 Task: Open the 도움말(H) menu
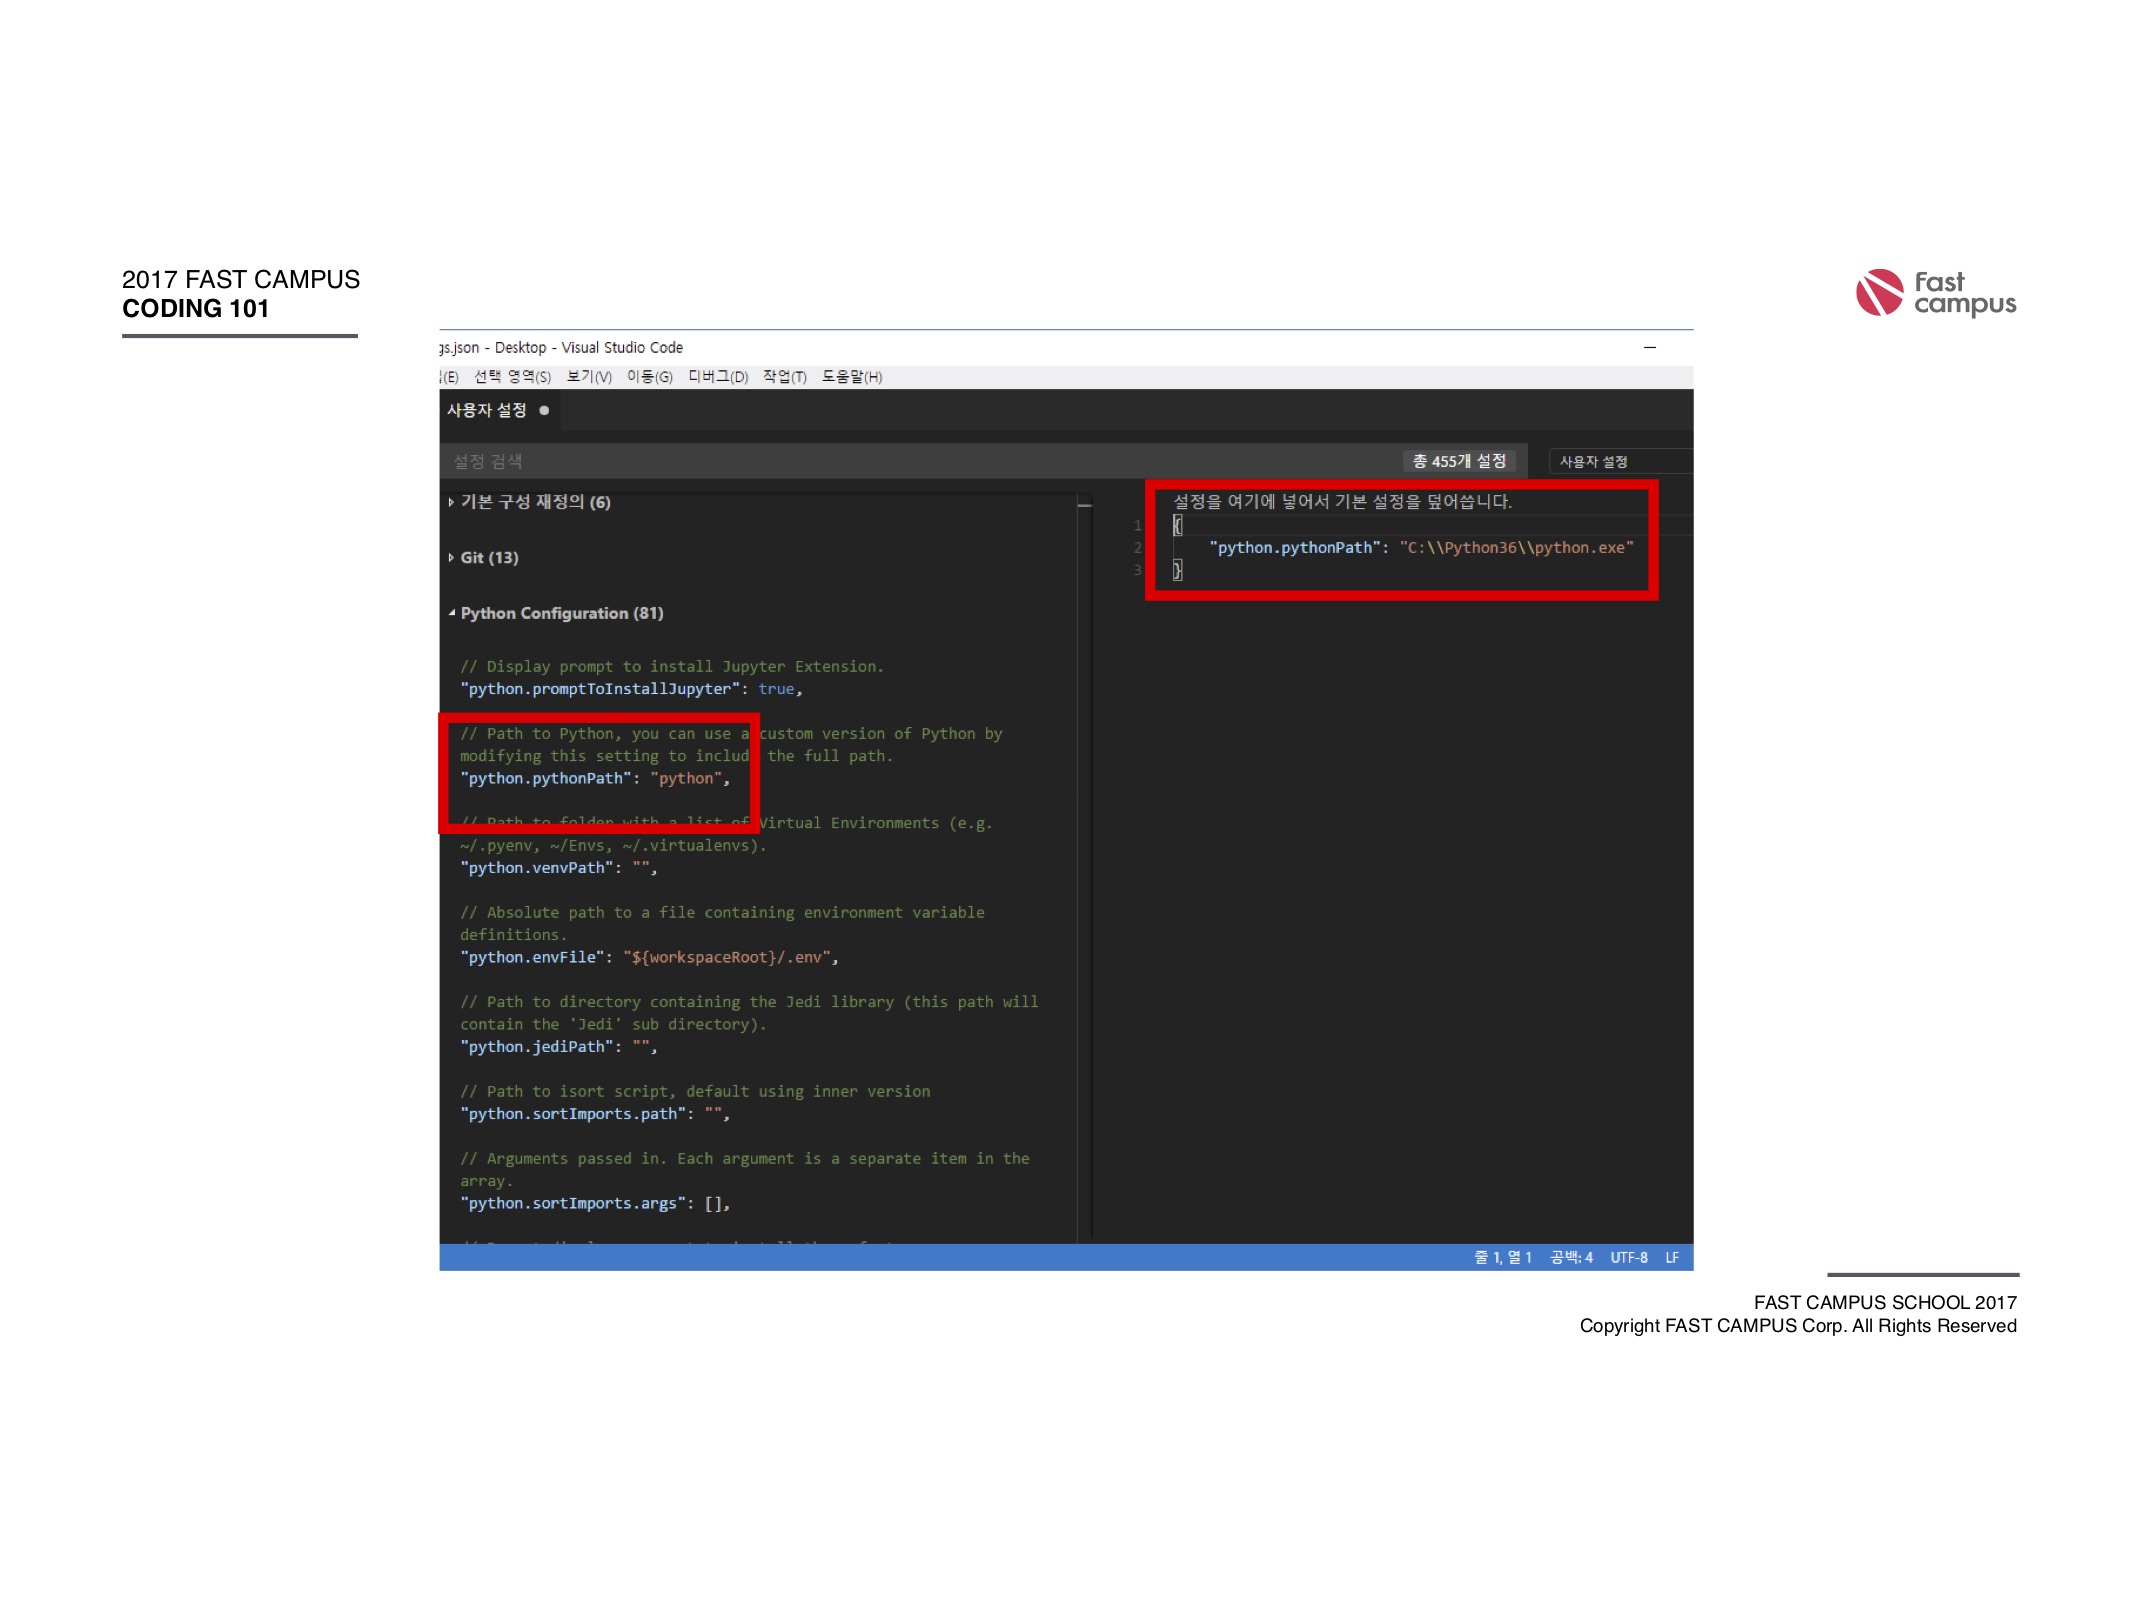pyautogui.click(x=851, y=377)
